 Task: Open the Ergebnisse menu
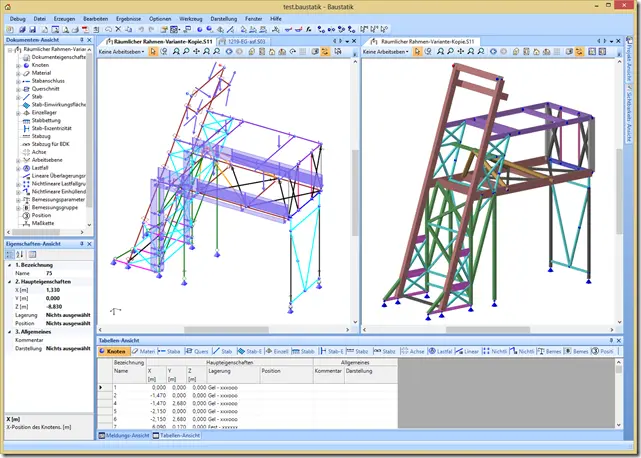click(x=128, y=19)
